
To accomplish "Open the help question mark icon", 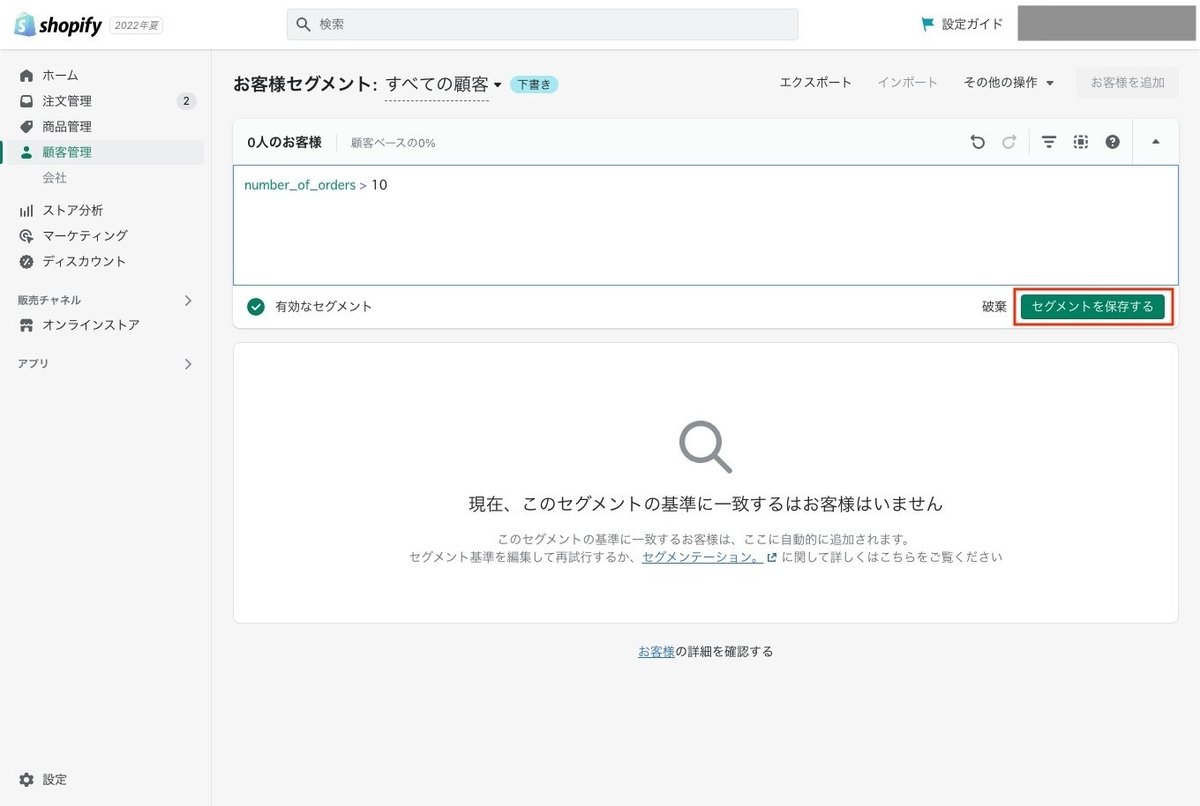I will point(1112,142).
